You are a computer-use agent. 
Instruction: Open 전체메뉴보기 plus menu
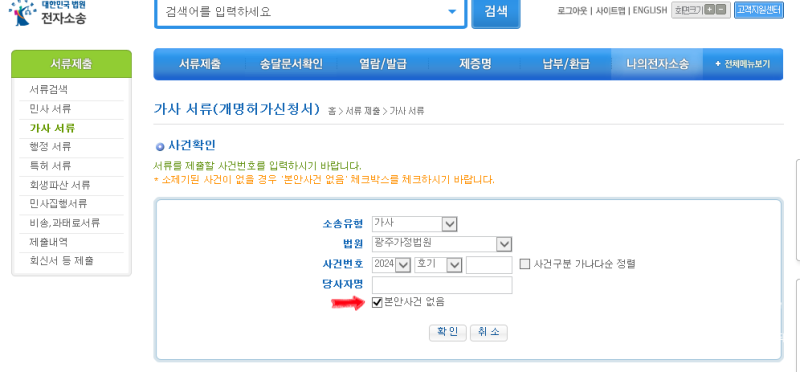(742, 64)
